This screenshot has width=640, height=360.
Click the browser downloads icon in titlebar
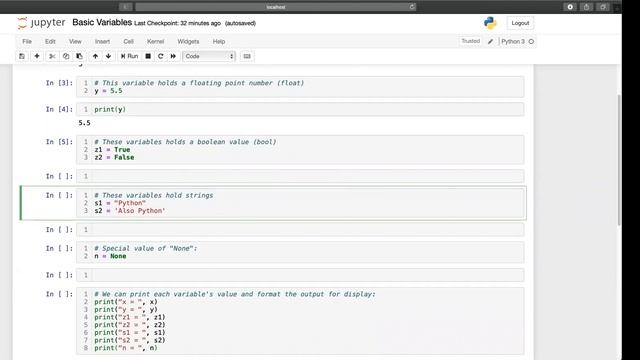(570, 7)
